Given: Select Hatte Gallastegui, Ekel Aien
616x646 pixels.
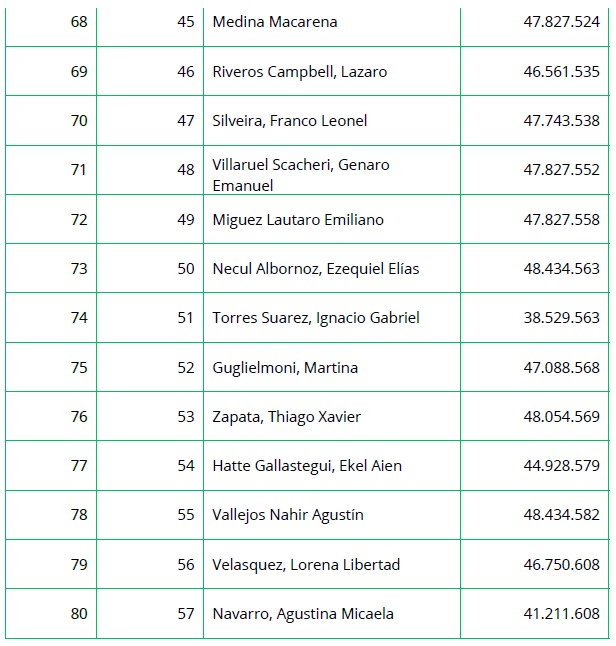Looking at the screenshot, I should tap(301, 466).
